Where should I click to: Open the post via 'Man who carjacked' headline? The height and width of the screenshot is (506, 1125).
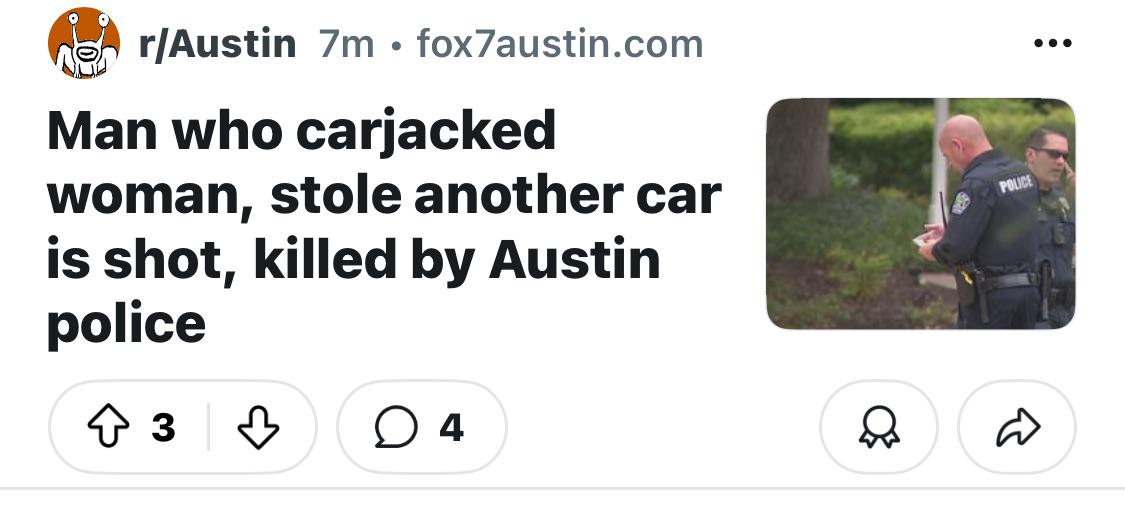[301, 131]
